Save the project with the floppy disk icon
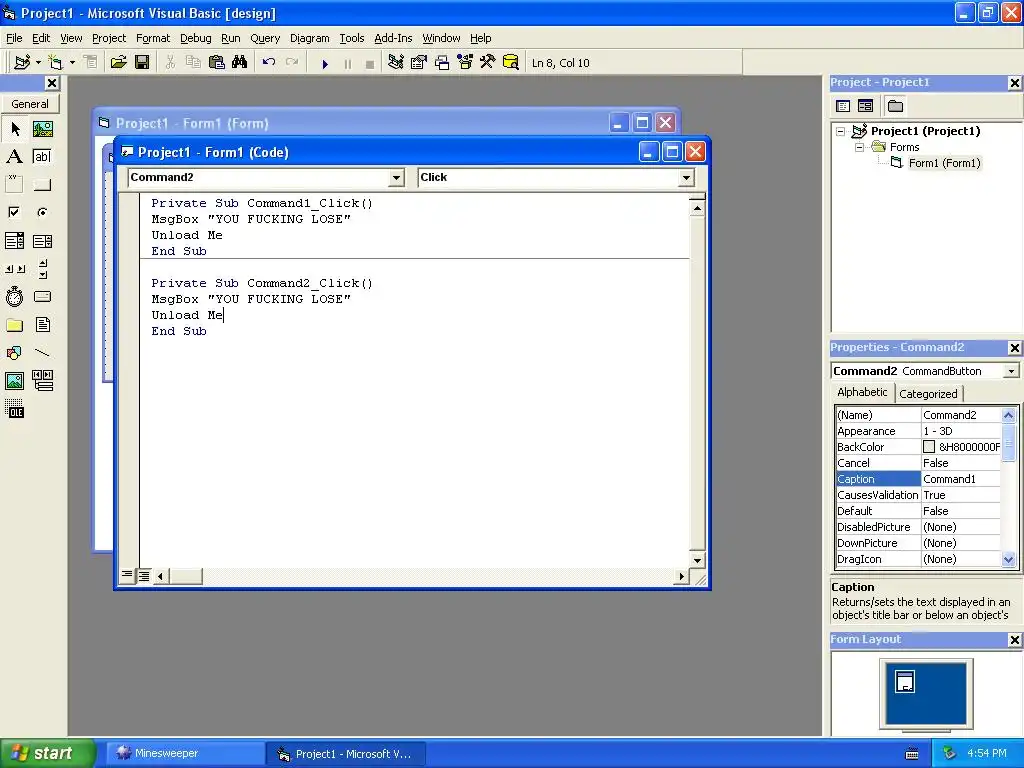The height and width of the screenshot is (768, 1024). 142,63
